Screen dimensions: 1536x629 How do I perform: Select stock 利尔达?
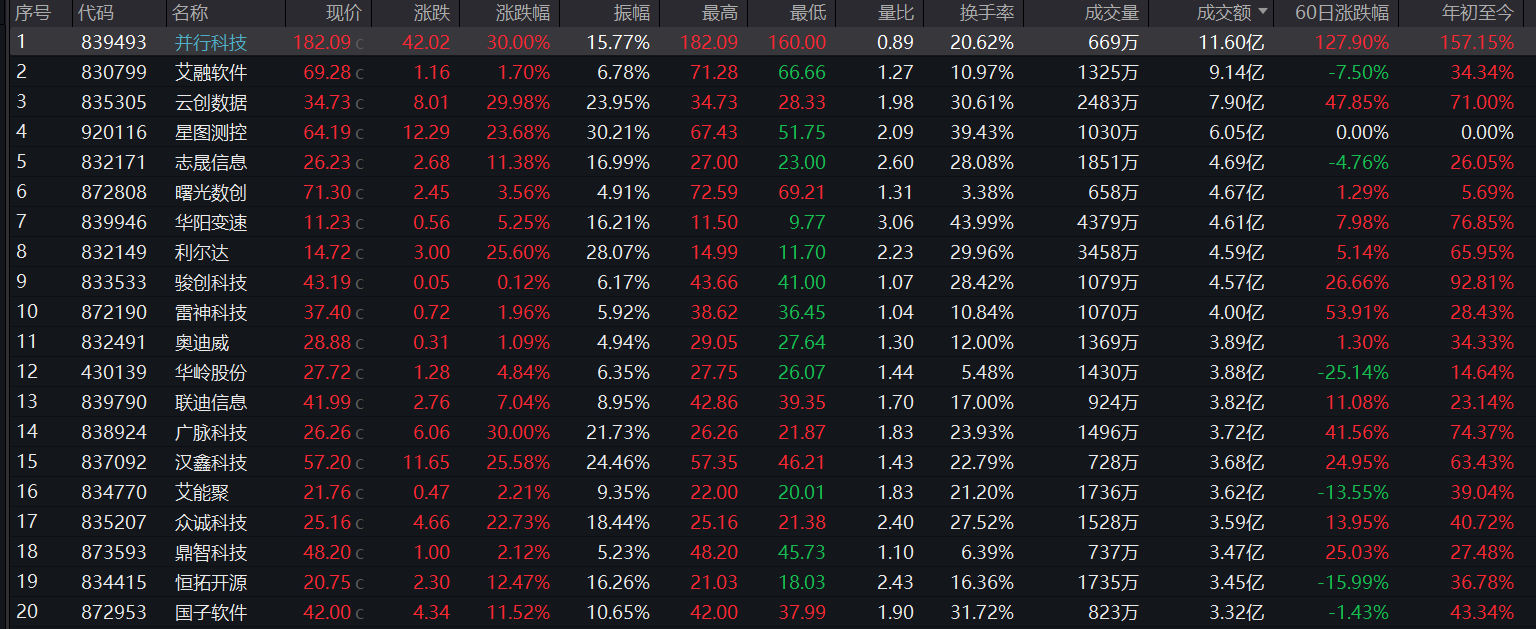[202, 252]
